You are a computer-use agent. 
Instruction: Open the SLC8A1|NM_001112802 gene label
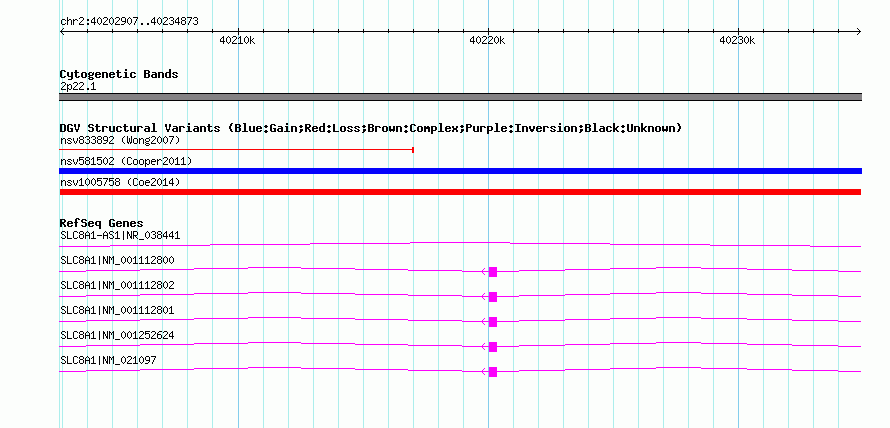(x=117, y=286)
